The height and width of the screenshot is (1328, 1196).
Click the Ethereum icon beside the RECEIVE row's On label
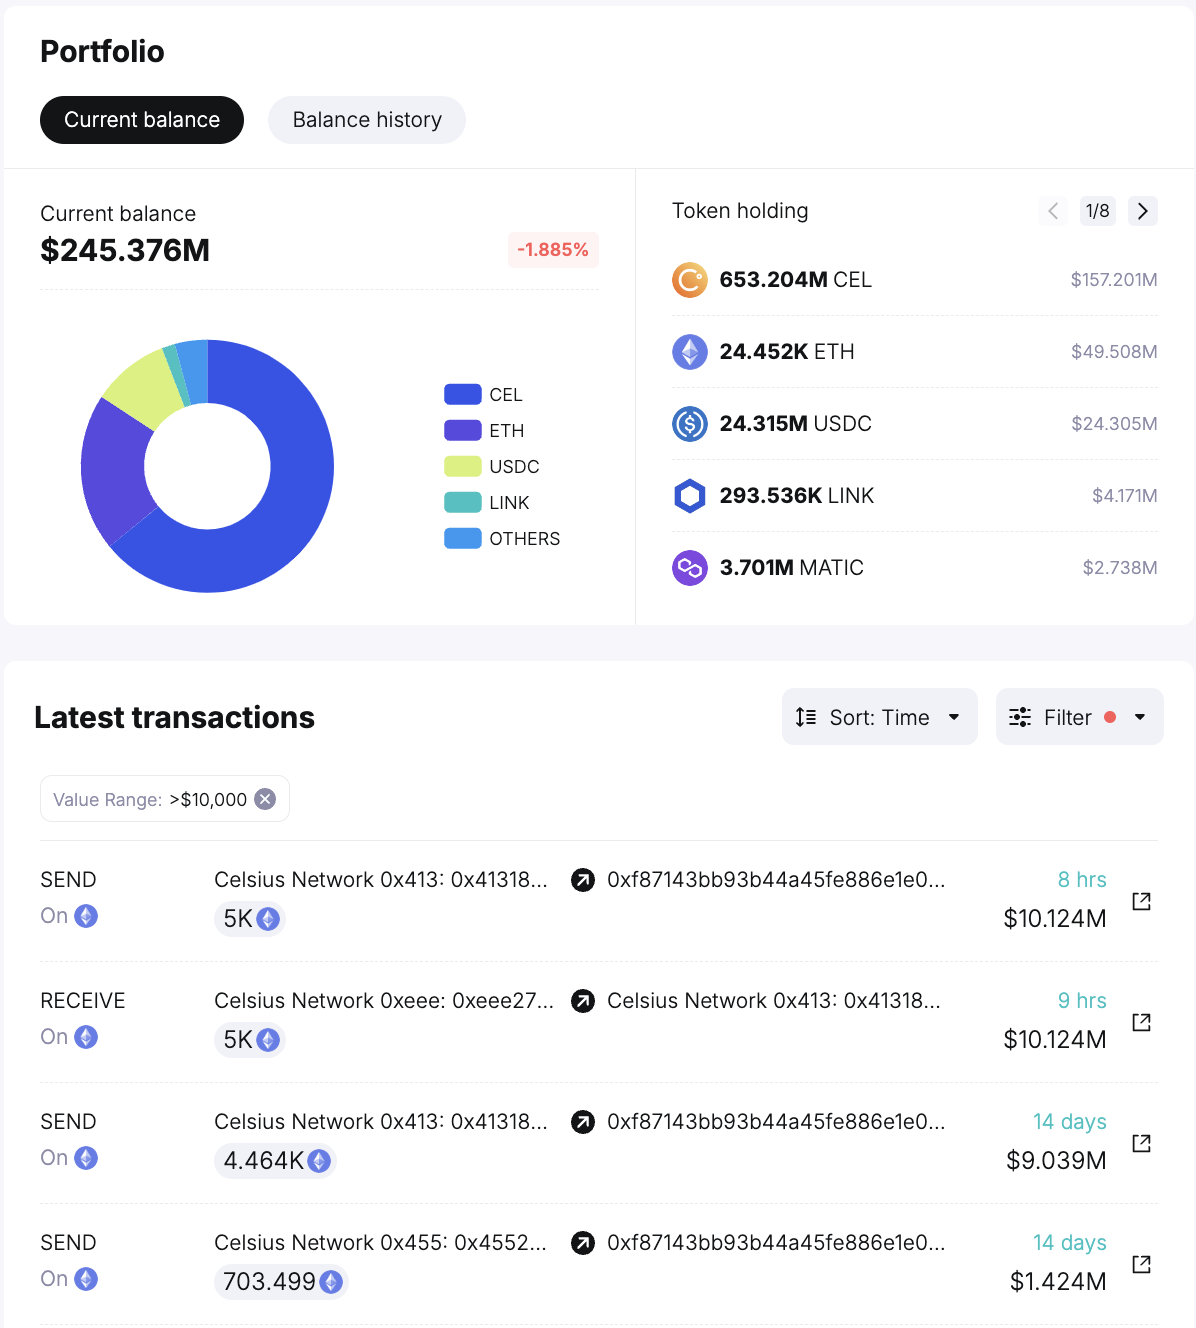pyautogui.click(x=86, y=1037)
